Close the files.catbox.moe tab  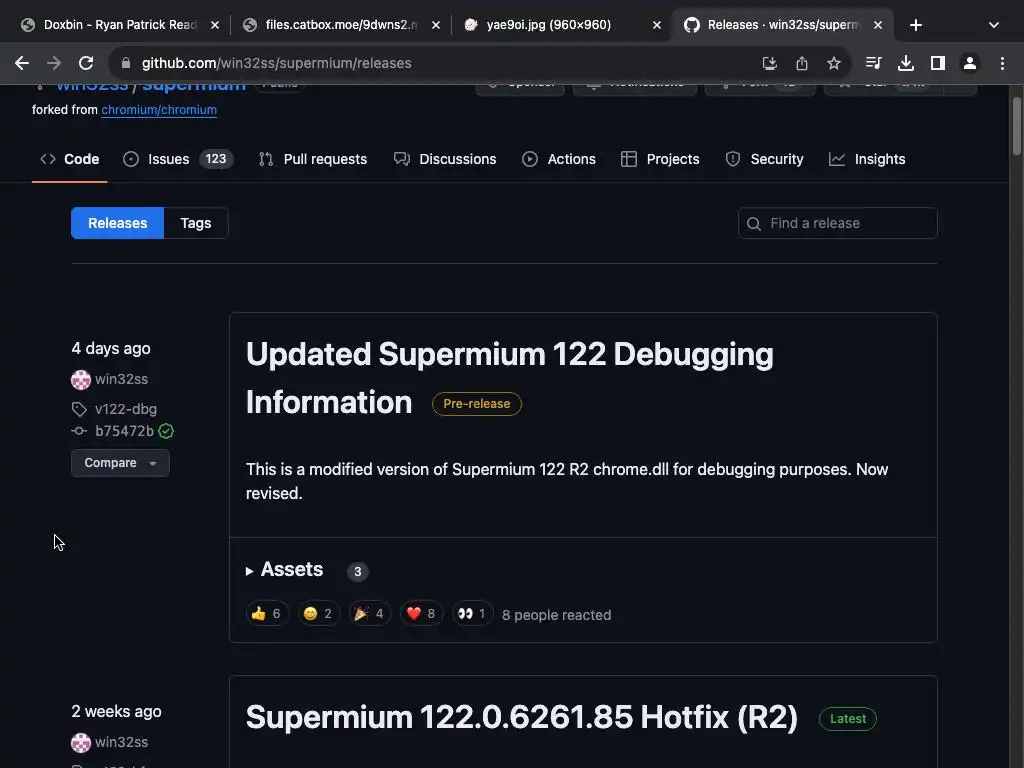point(436,25)
